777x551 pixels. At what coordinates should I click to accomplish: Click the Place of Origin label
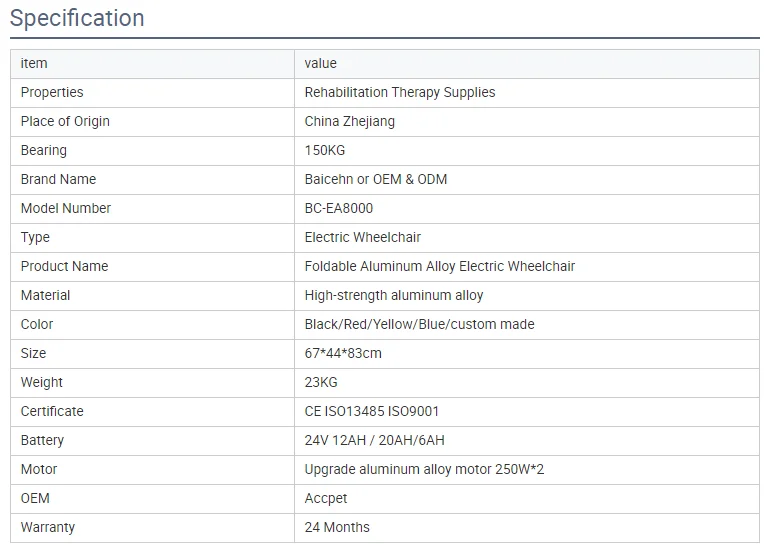[65, 121]
